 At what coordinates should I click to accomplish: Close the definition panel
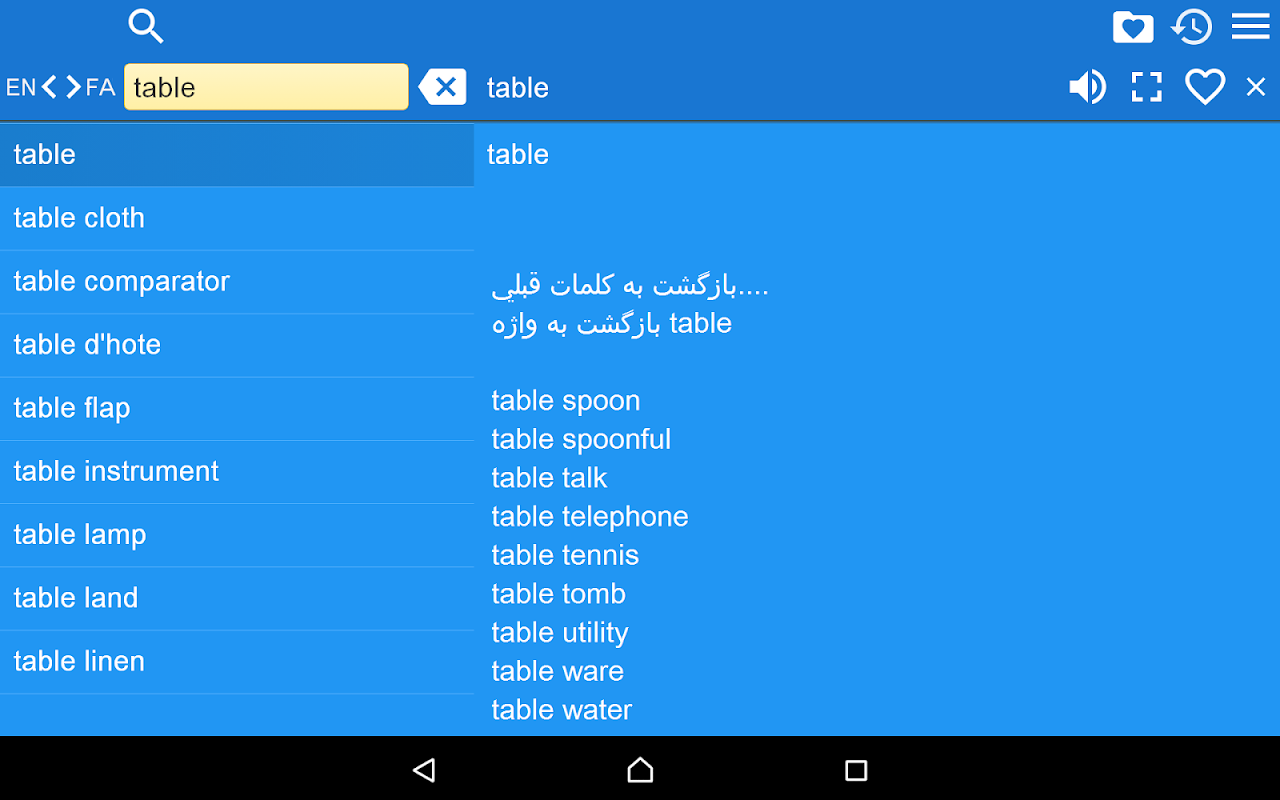[1256, 87]
